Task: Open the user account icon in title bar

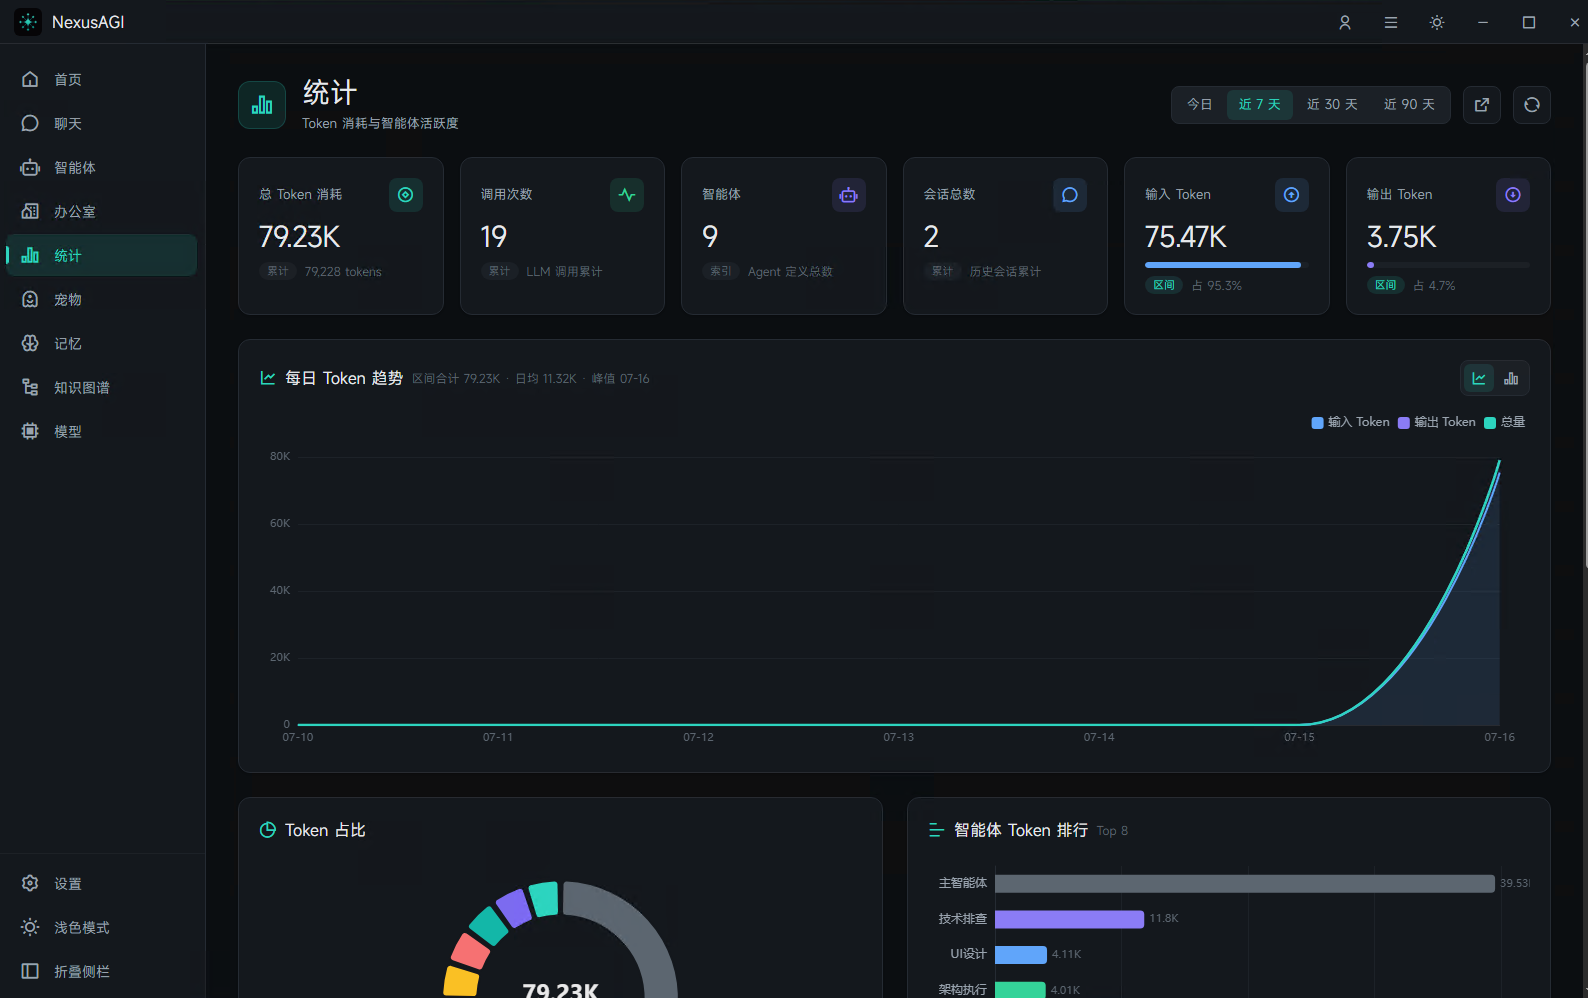Action: pos(1345,22)
